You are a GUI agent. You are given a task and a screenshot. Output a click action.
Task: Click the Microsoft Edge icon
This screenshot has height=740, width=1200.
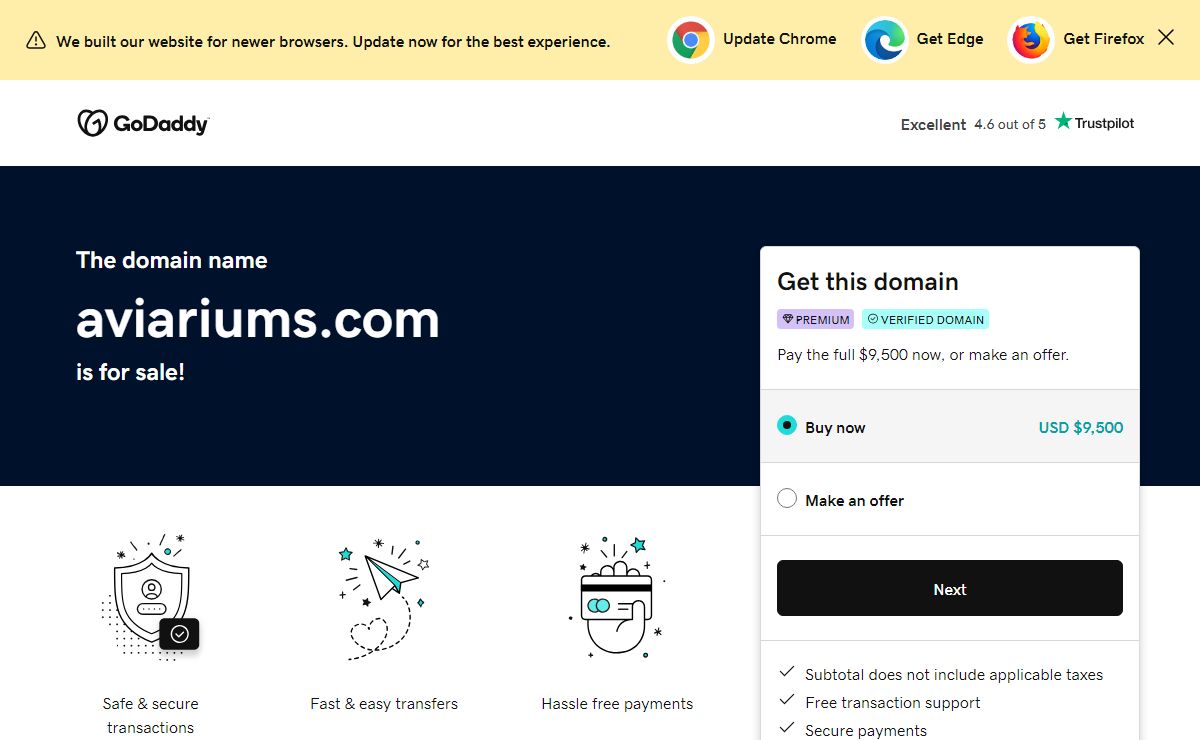(x=885, y=40)
